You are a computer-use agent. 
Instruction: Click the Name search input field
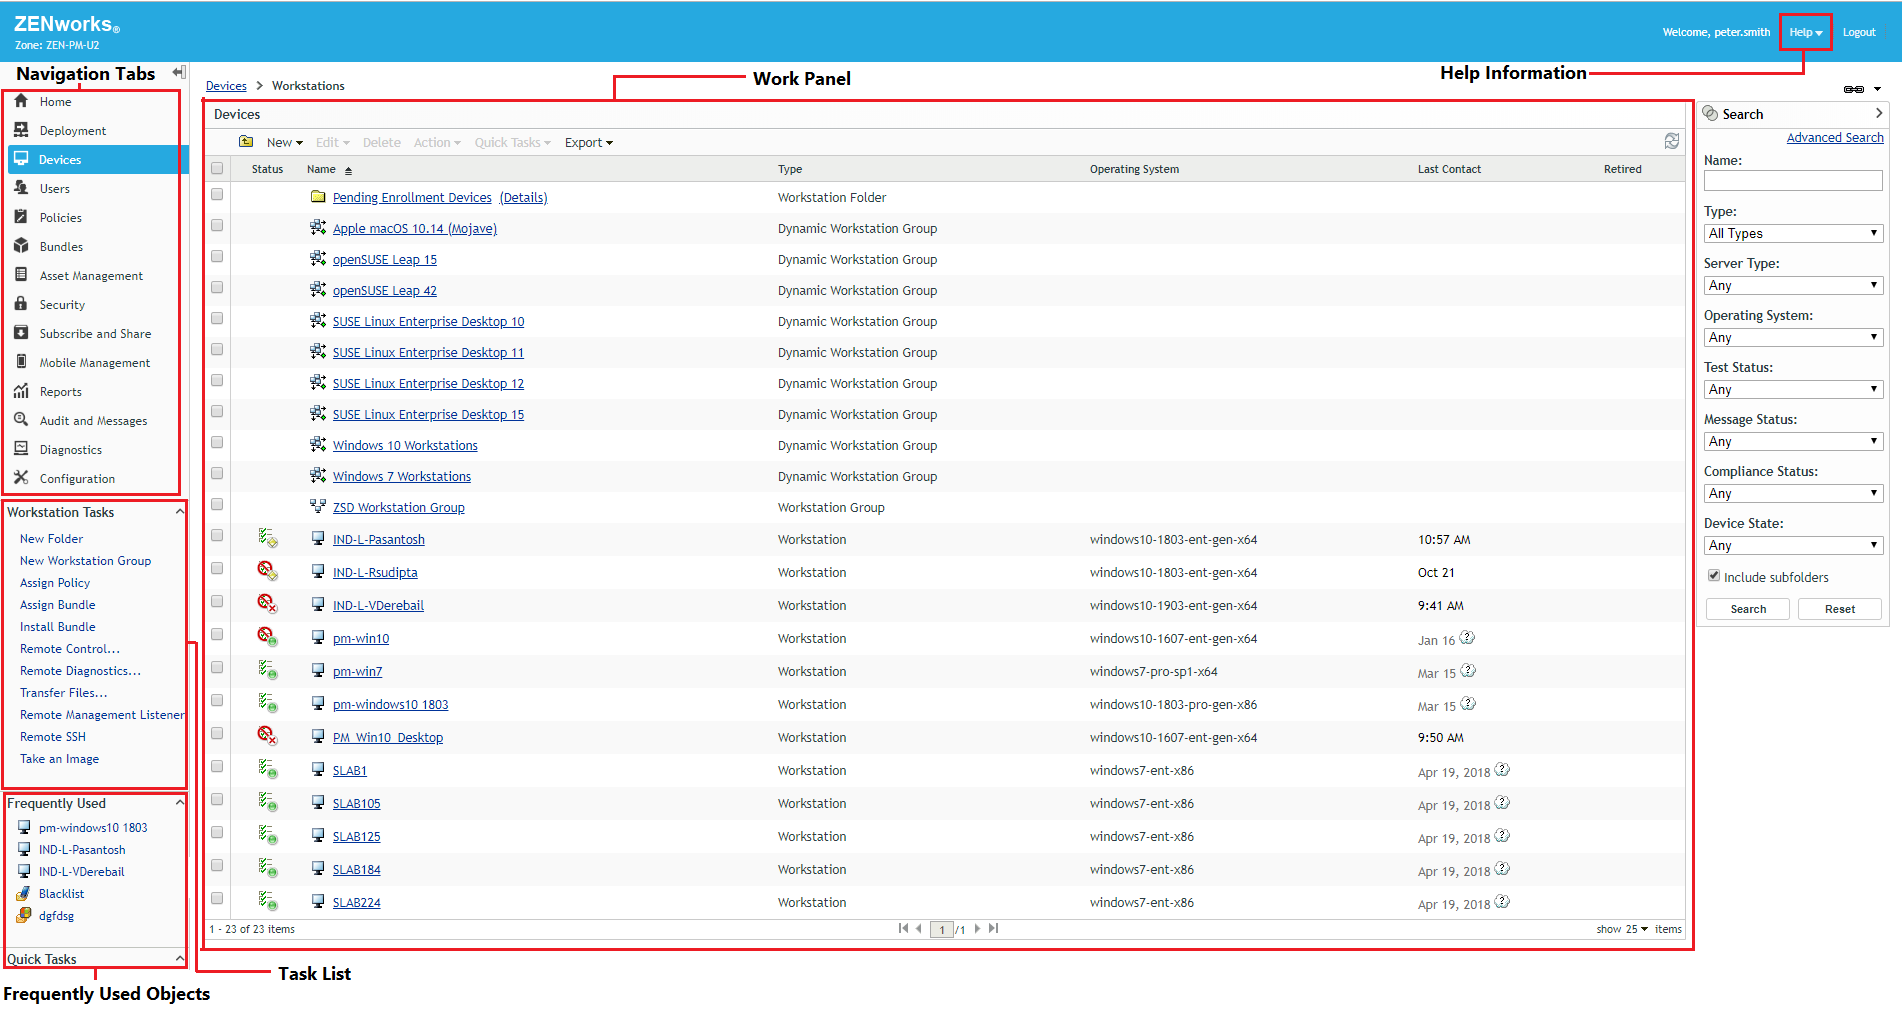tap(1793, 181)
